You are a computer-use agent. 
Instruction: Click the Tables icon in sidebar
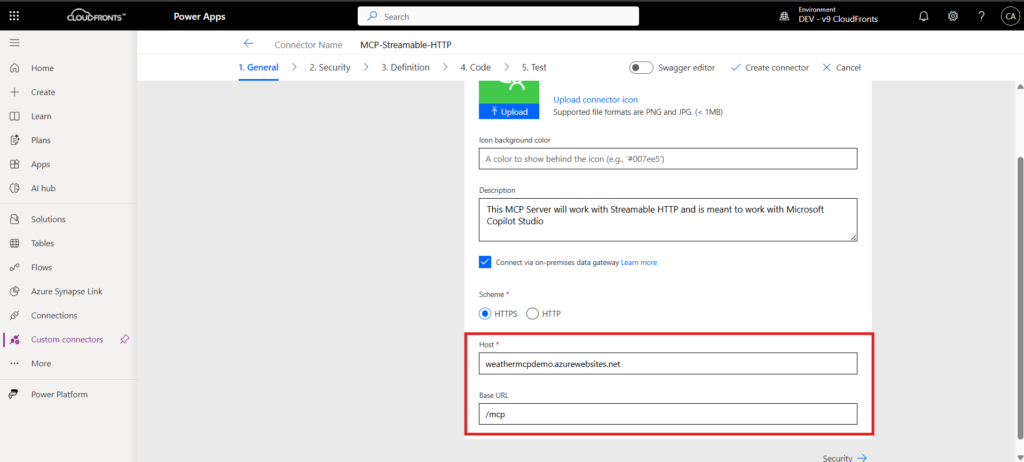click(14, 243)
